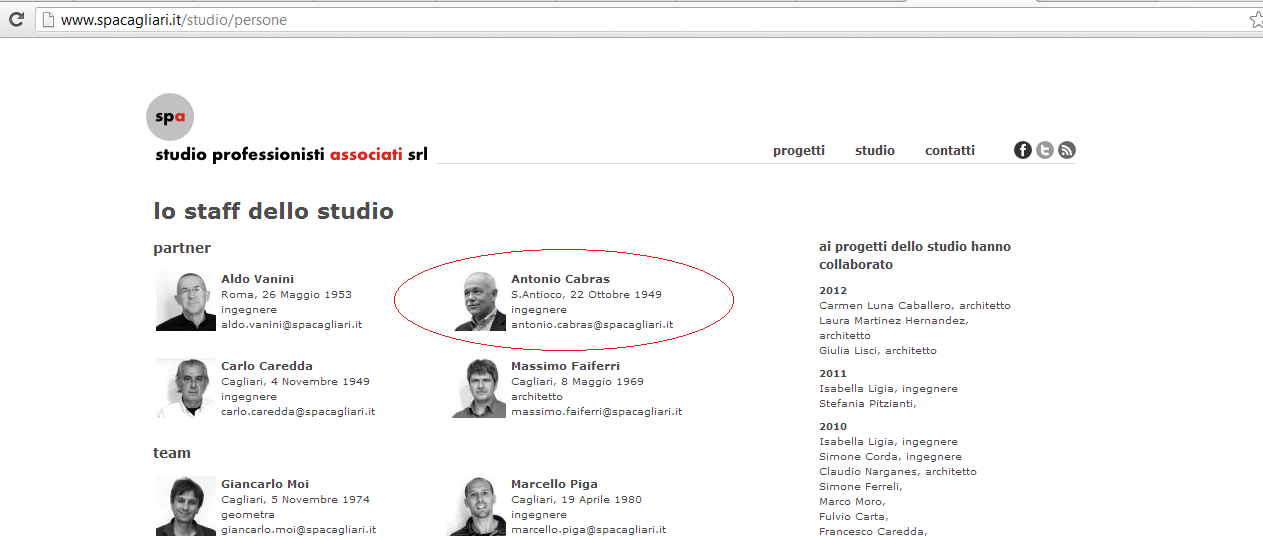Screen dimensions: 1263x540
Task: Click email aldo.vanini@spacagliari.it
Action: coord(291,325)
